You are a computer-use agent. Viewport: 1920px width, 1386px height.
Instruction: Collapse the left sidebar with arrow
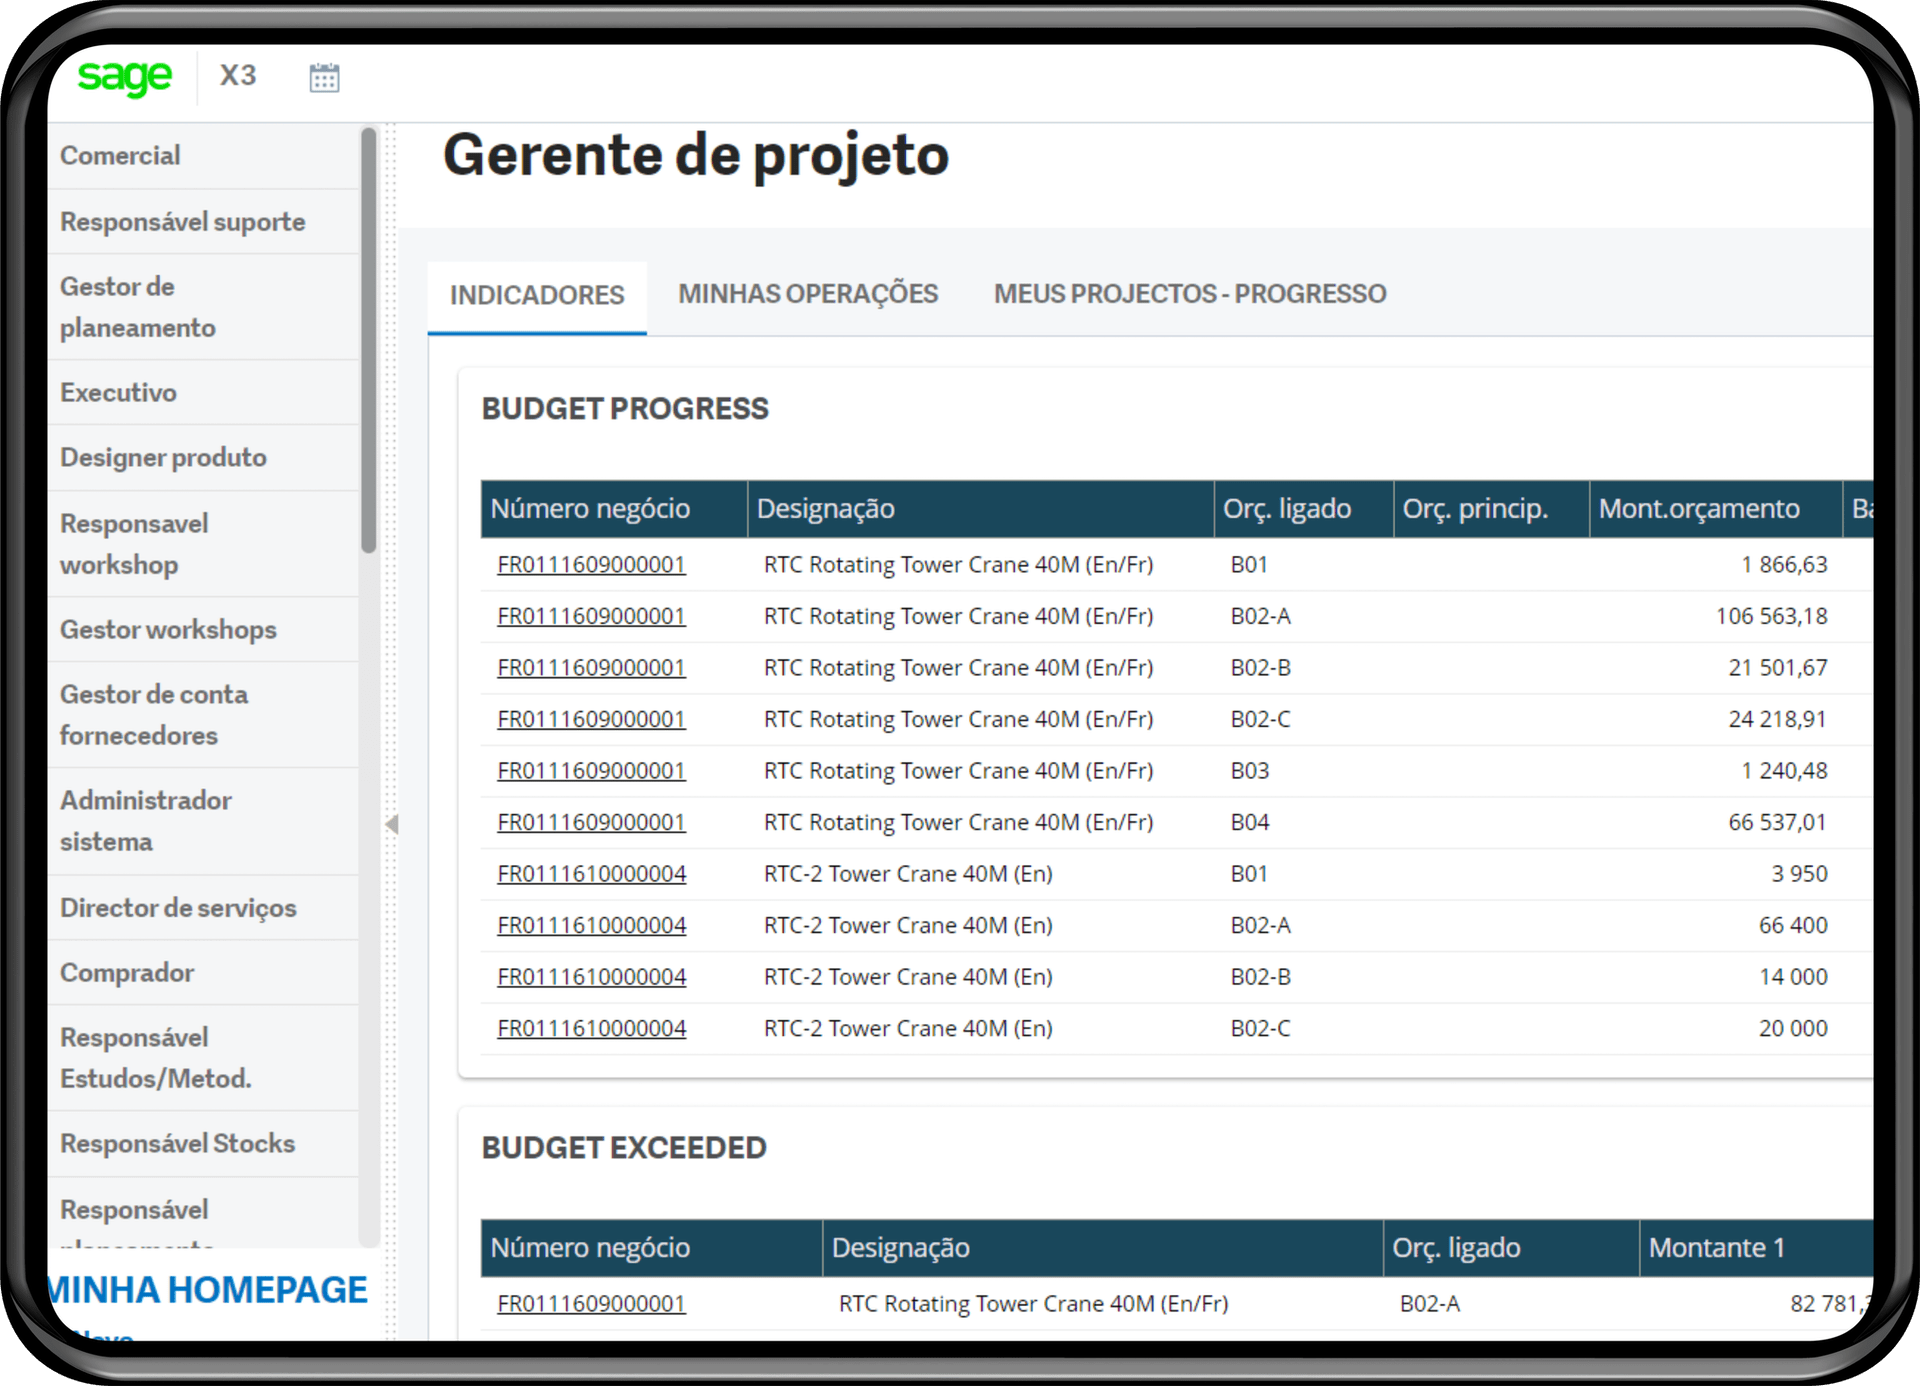coord(392,824)
